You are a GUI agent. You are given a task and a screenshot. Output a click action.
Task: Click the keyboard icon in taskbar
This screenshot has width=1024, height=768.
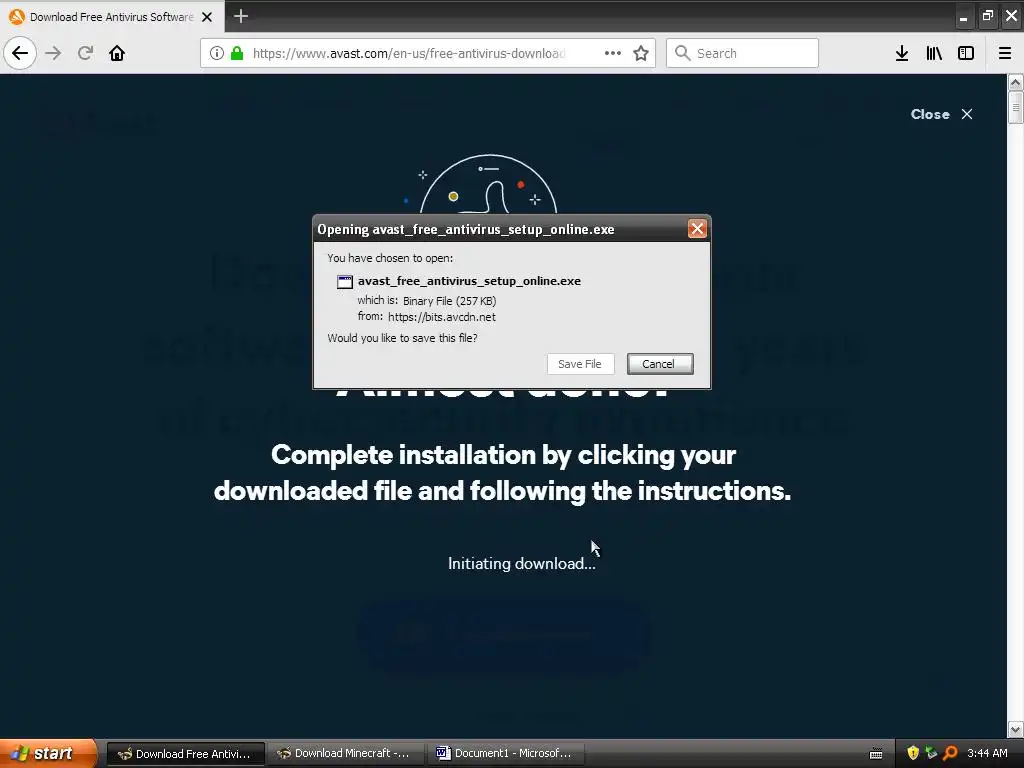[x=876, y=754]
